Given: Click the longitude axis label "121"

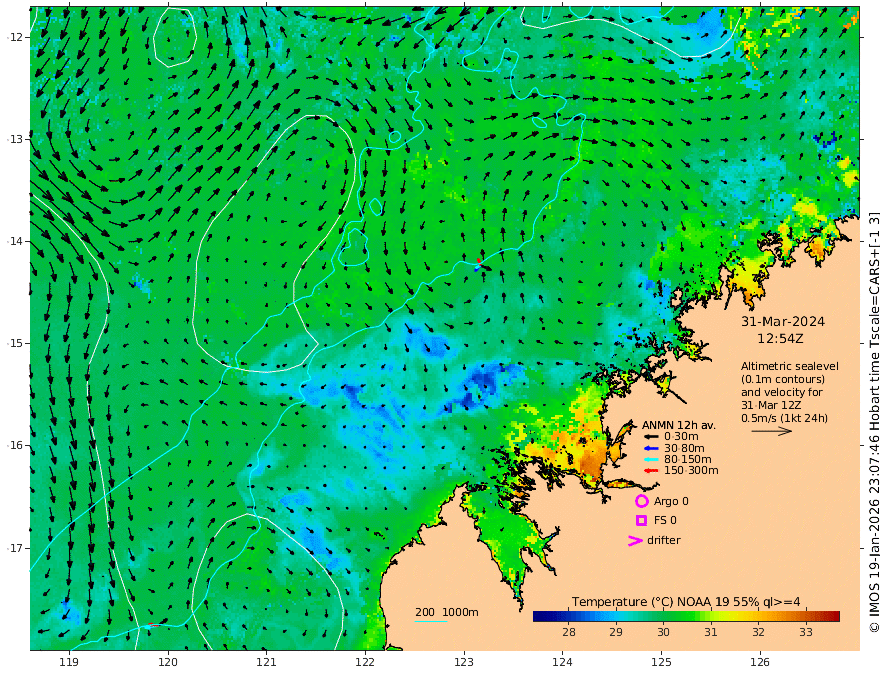Looking at the screenshot, I should [x=266, y=663].
